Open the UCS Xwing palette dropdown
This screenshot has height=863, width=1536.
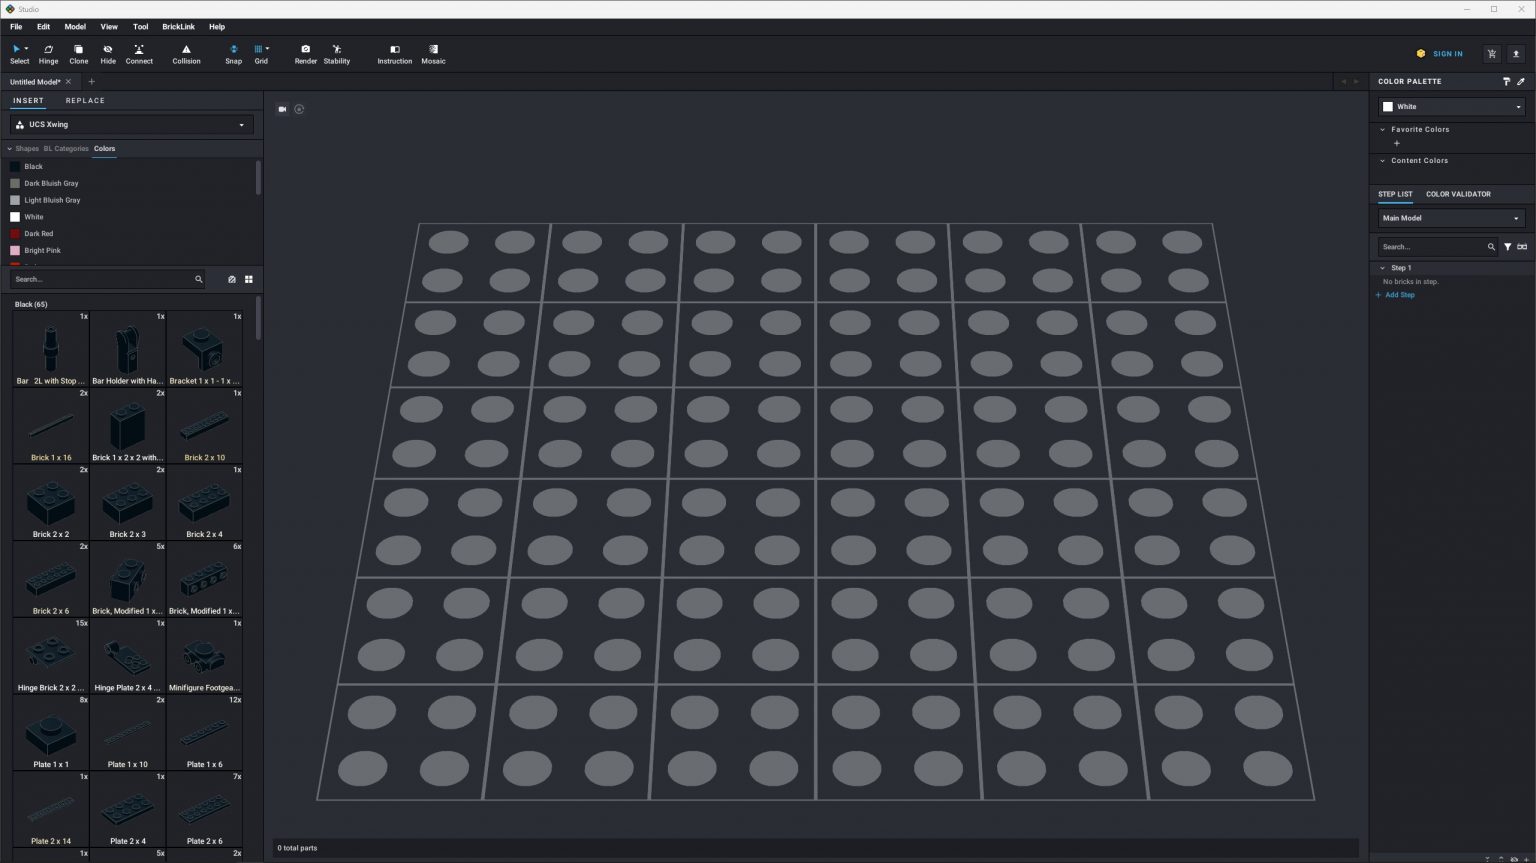pos(241,124)
